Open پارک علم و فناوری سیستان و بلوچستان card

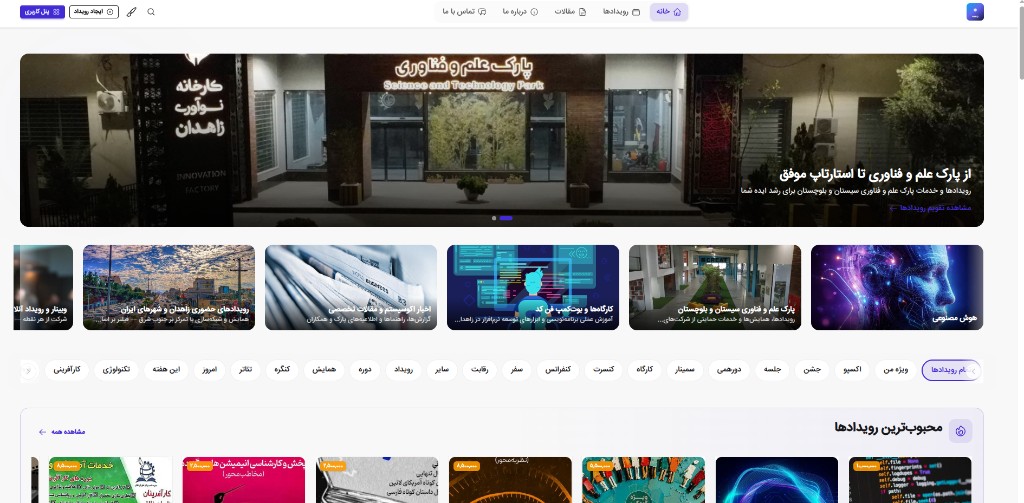tap(715, 287)
